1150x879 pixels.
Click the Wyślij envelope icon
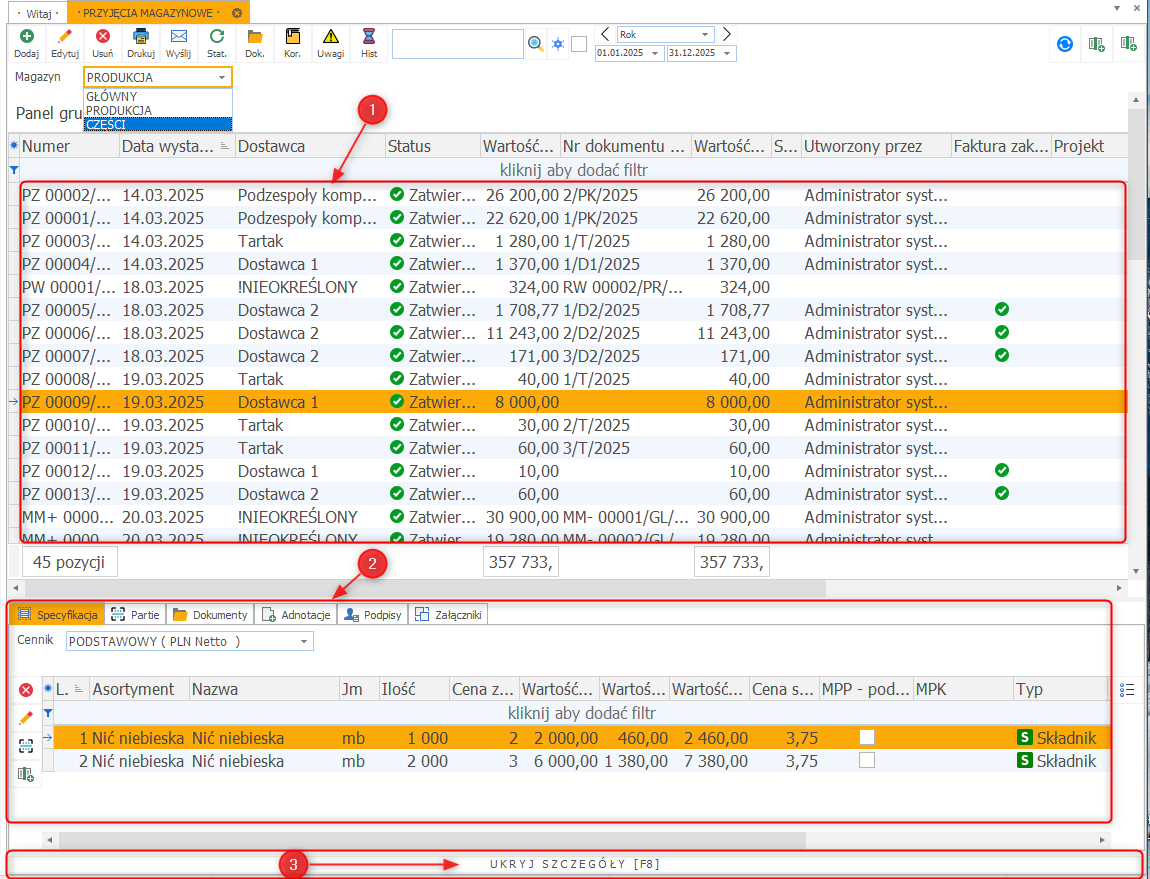[x=179, y=38]
